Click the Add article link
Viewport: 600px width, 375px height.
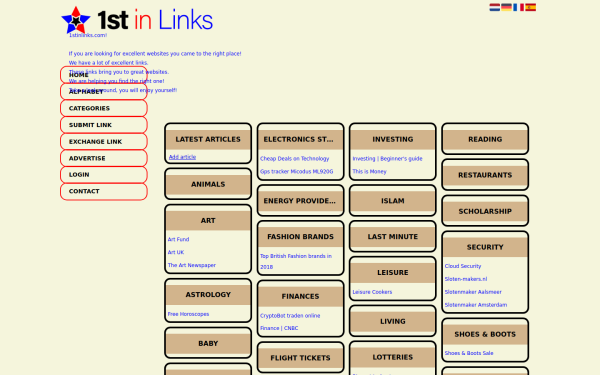(x=183, y=157)
